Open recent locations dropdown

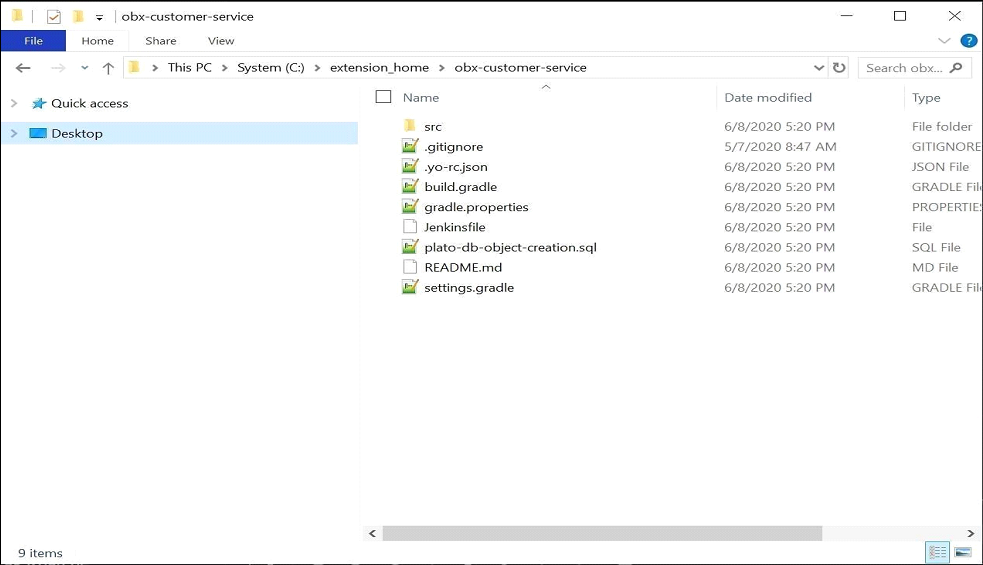point(85,68)
